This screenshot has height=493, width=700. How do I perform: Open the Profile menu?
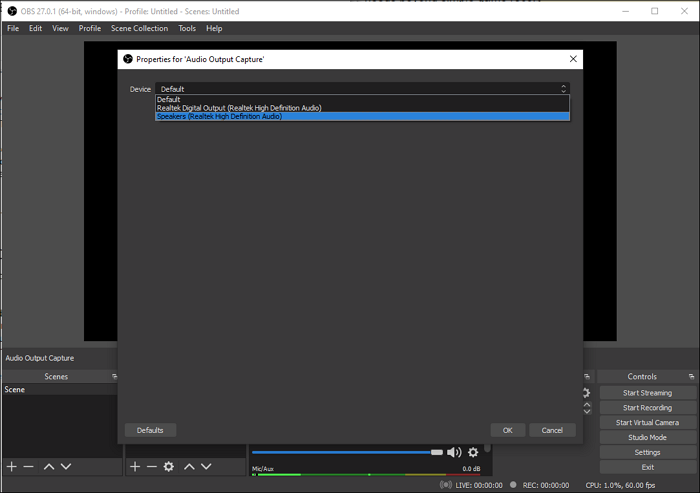[x=90, y=28]
